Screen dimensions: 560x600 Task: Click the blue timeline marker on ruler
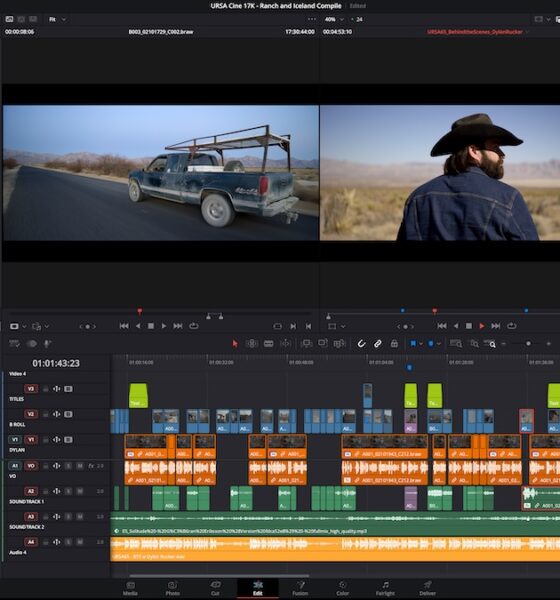pyautogui.click(x=409, y=368)
